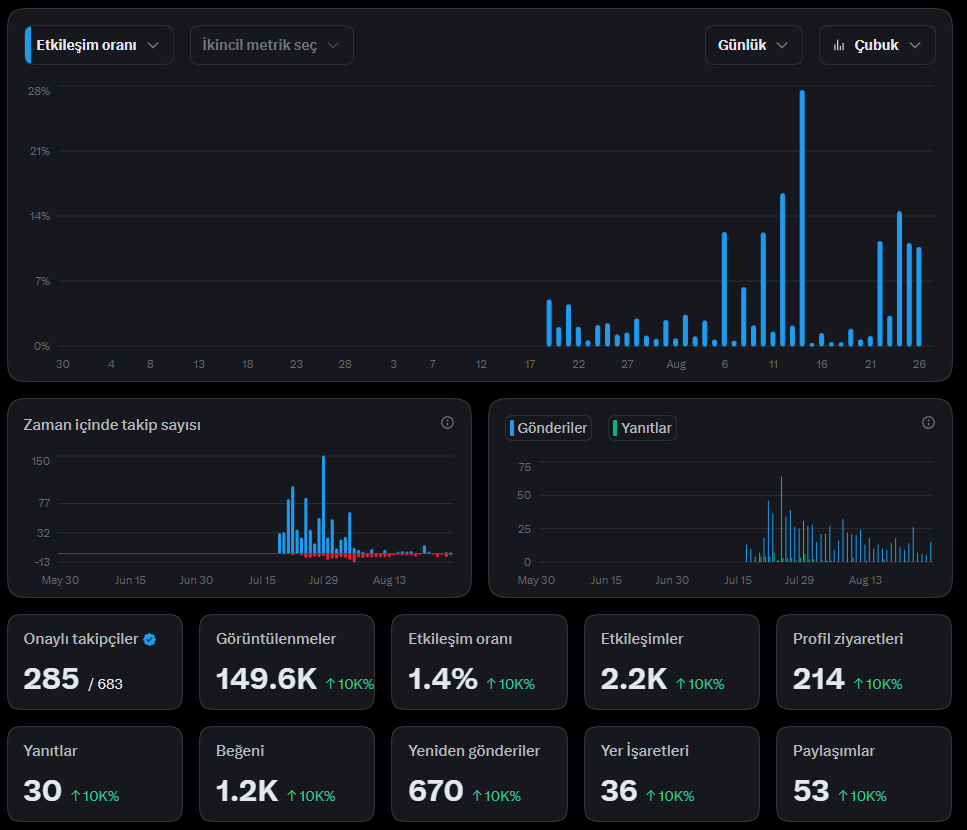Toggle the Gönderiler series legend
The height and width of the screenshot is (830, 967).
[x=548, y=428]
